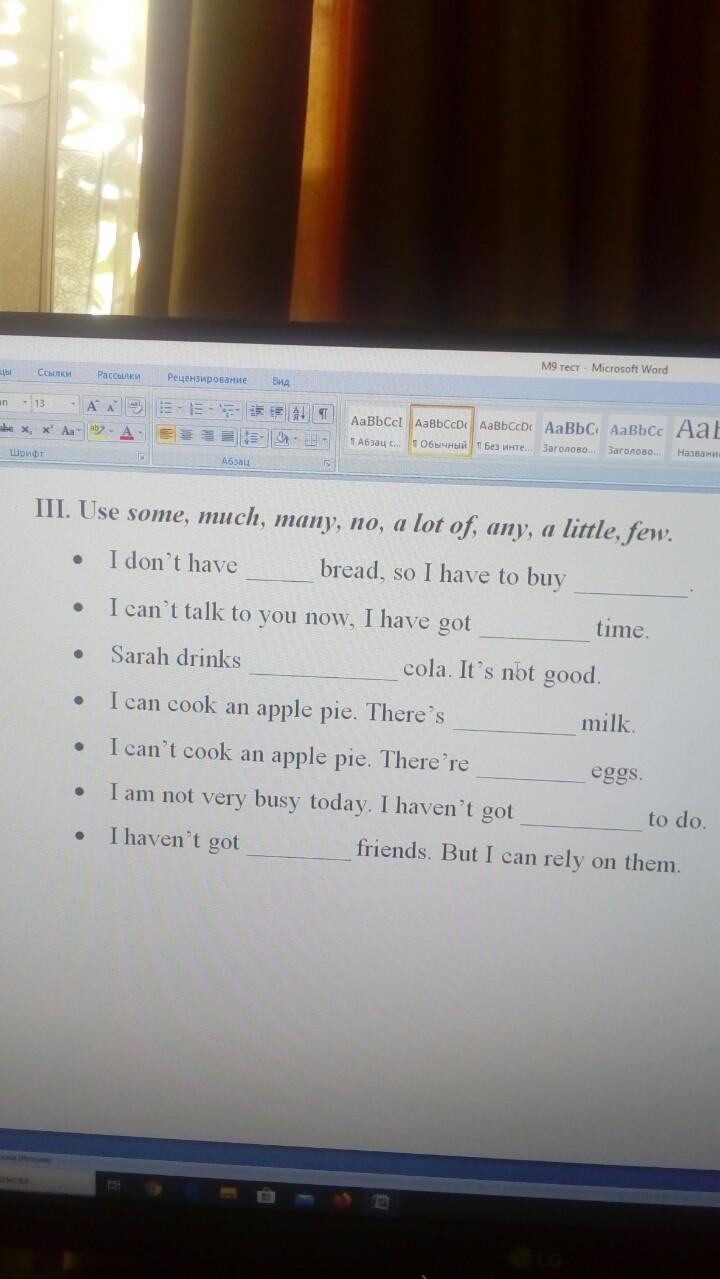Click the red font color button
This screenshot has width=720, height=1279.
point(128,432)
